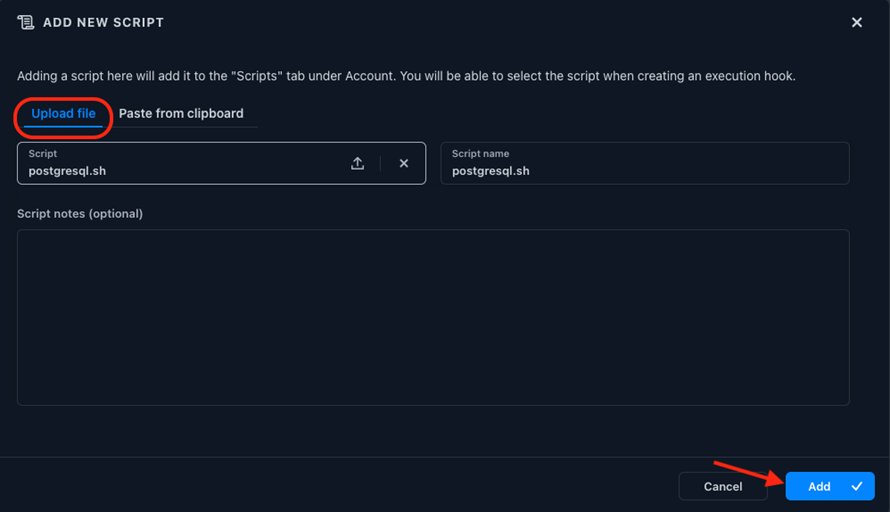Screen dimensions: 890x512
Task: Clear the selected postgresql.sh file
Action: (404, 163)
